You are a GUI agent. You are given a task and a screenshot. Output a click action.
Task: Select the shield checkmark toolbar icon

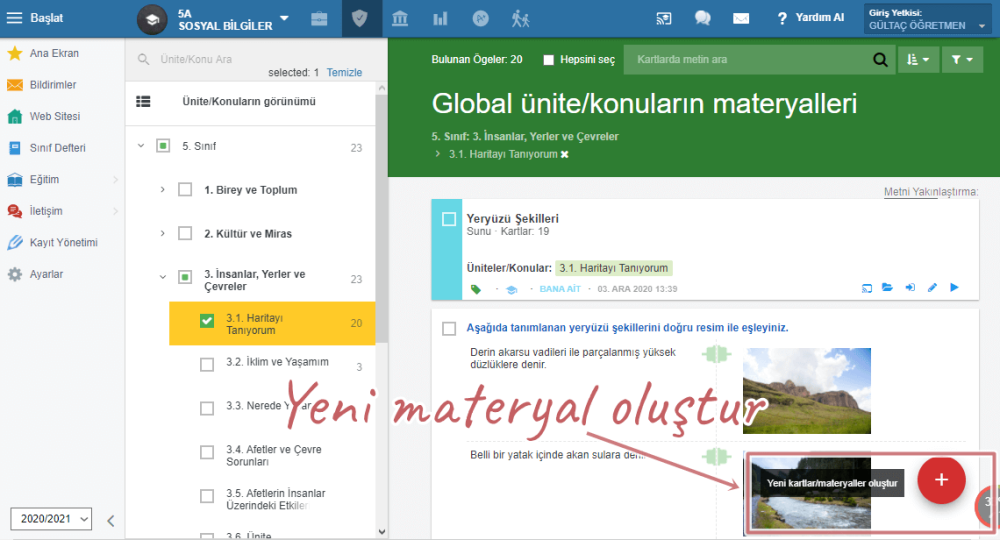click(360, 18)
